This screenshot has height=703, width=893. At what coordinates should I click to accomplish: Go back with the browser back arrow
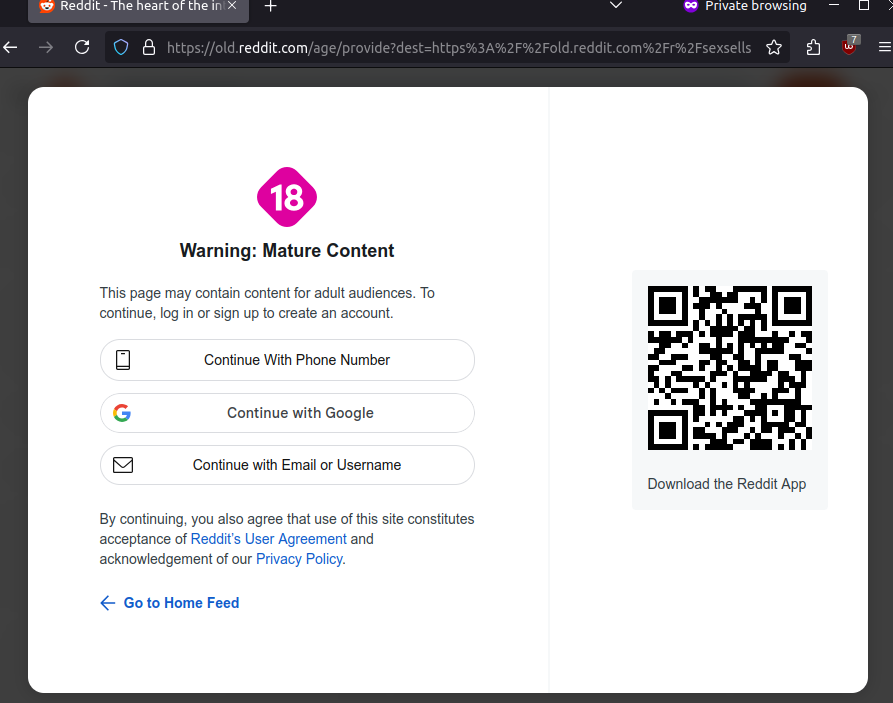coord(10,47)
